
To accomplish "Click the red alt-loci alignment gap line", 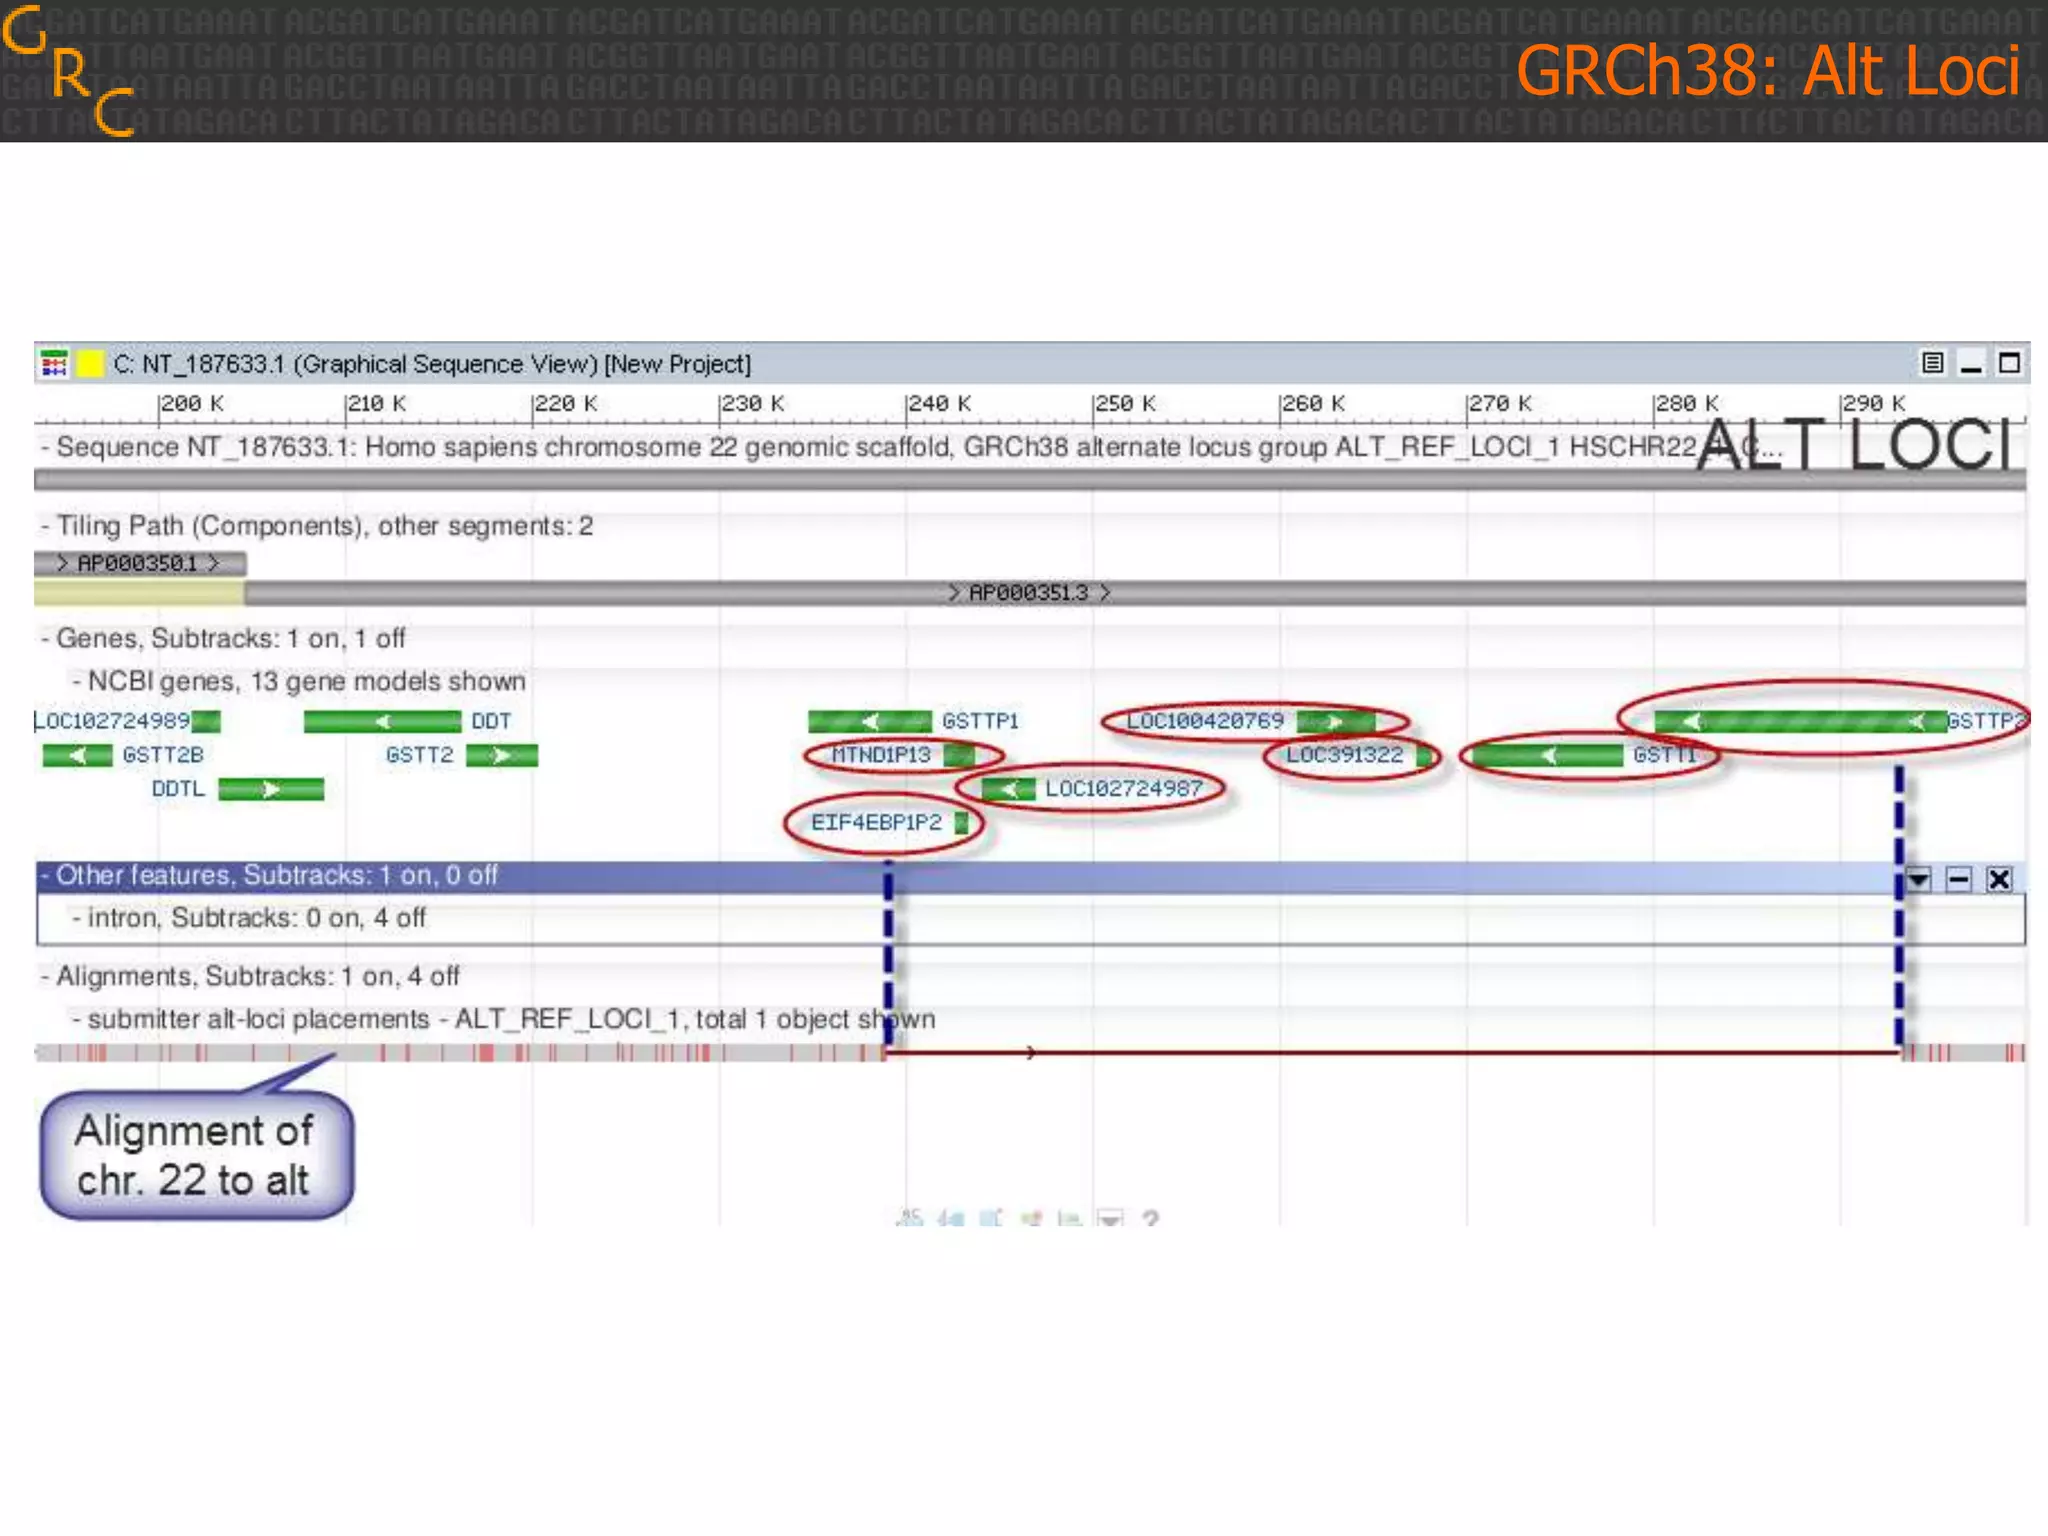I will (1394, 1052).
